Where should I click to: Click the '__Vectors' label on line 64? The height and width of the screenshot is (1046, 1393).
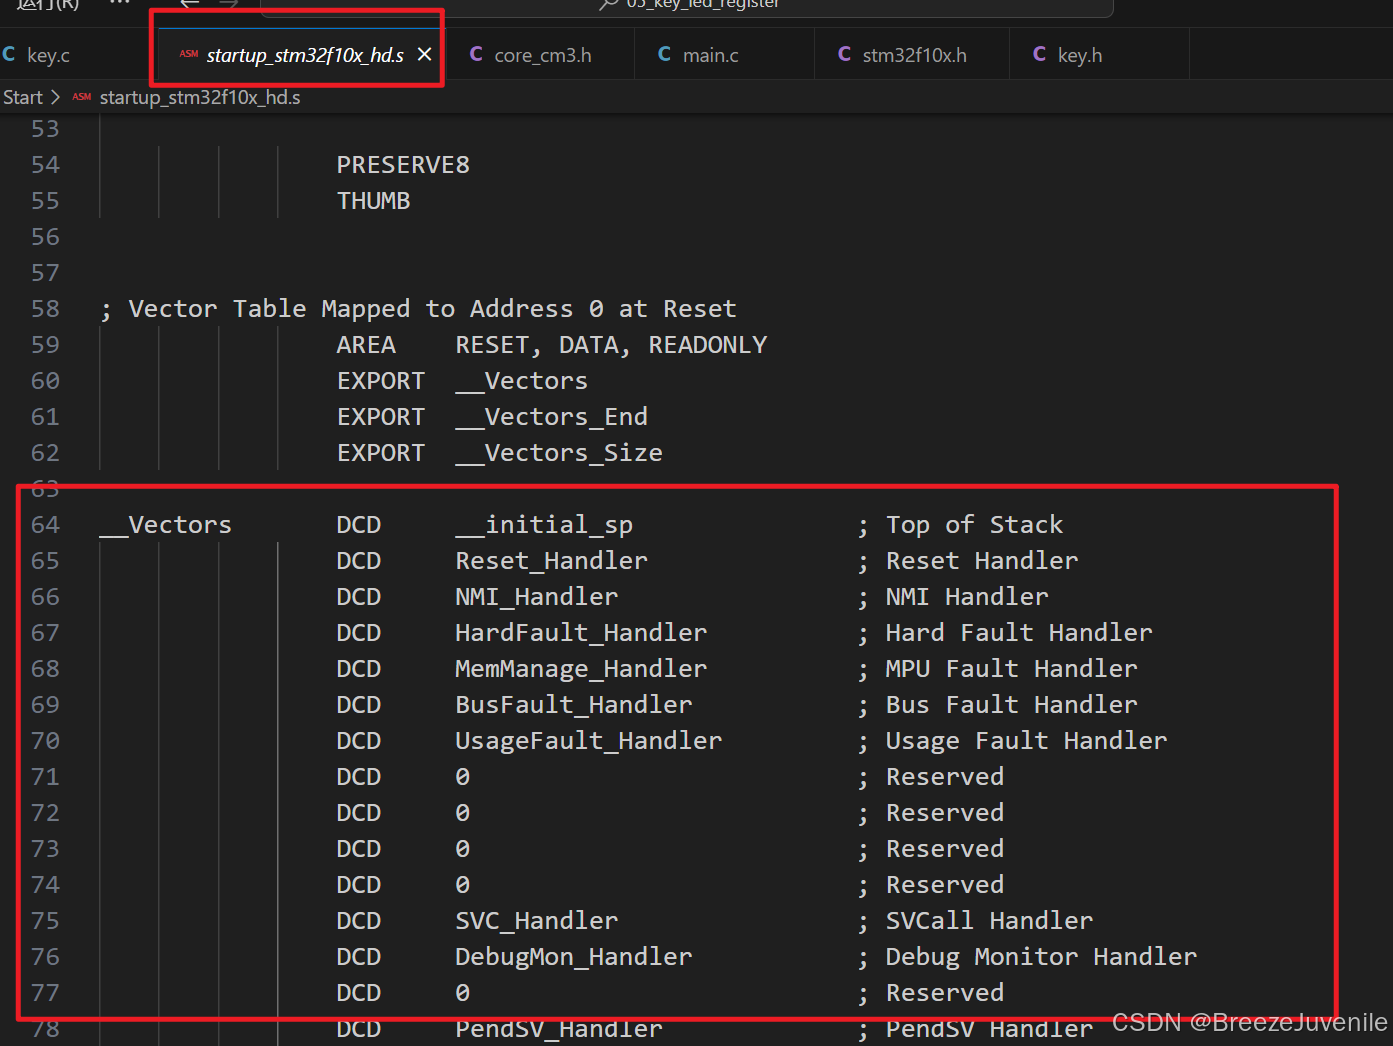point(165,525)
